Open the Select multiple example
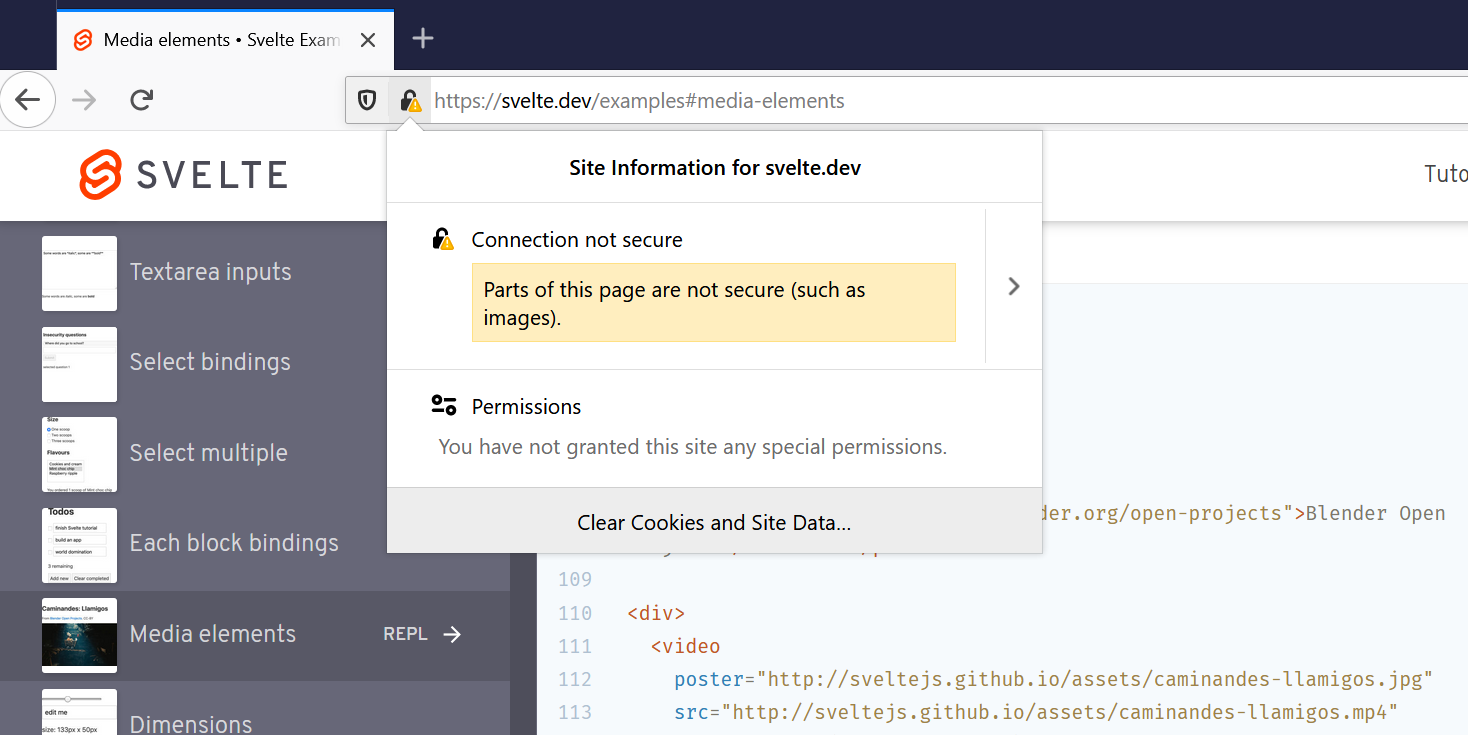1468x735 pixels. (x=208, y=453)
